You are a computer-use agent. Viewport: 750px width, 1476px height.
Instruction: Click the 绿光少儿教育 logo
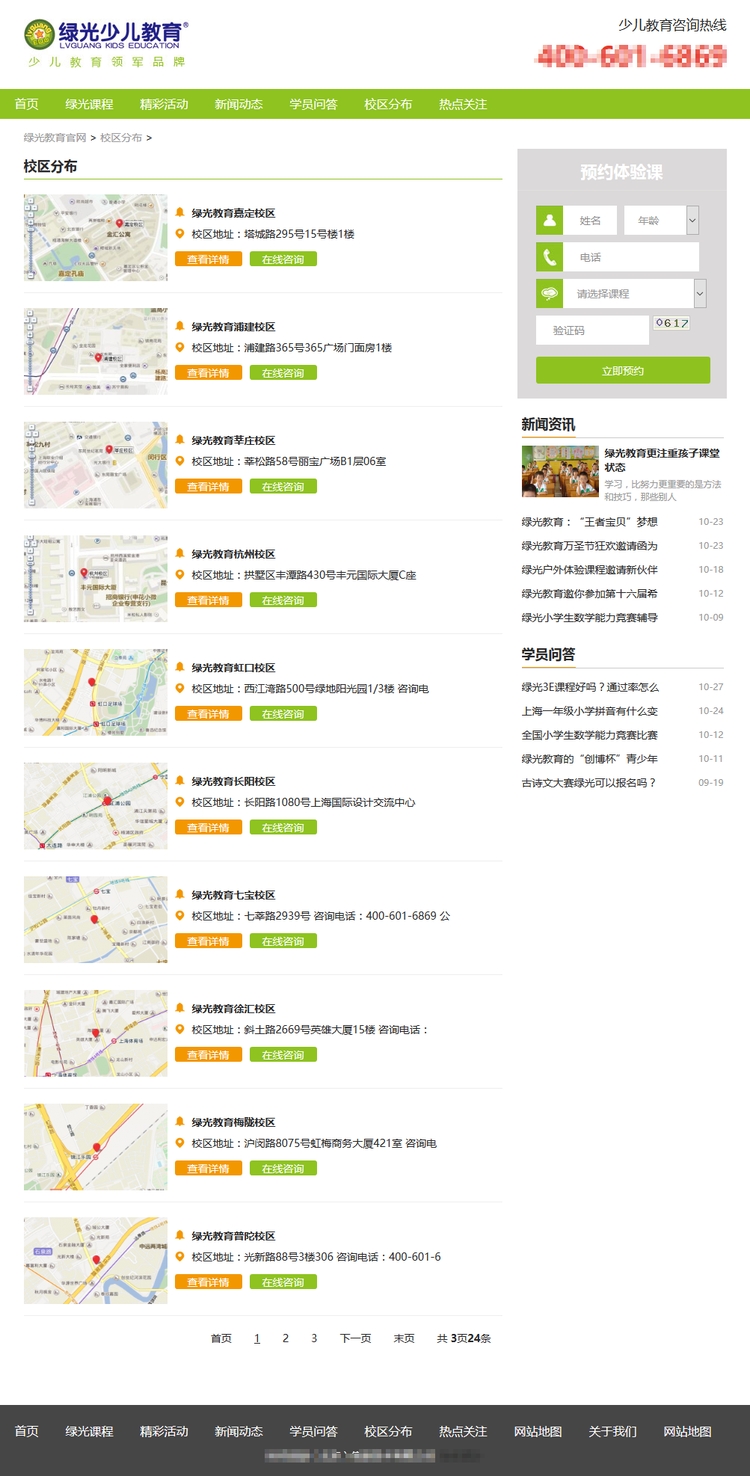coord(106,44)
